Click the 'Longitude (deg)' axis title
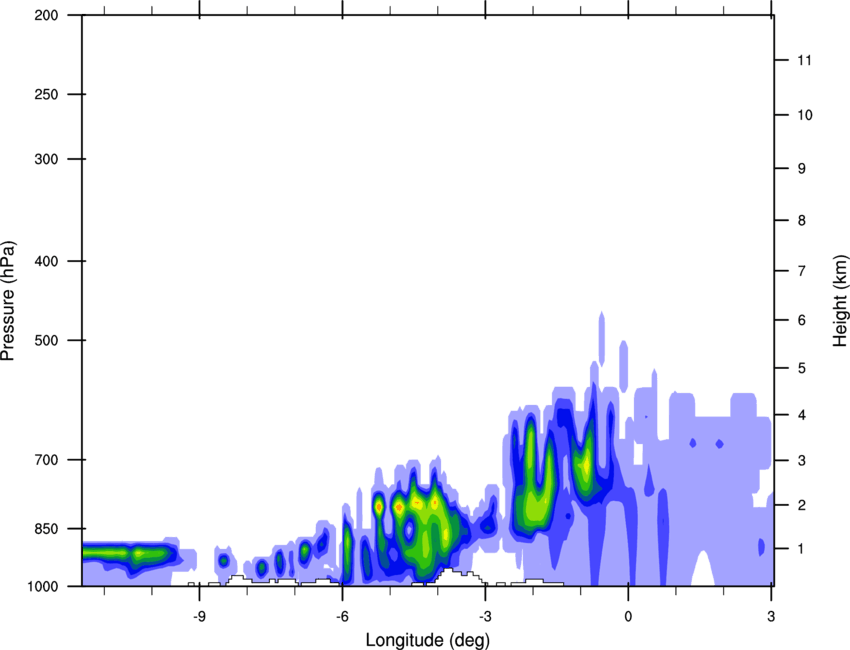 click(427, 639)
